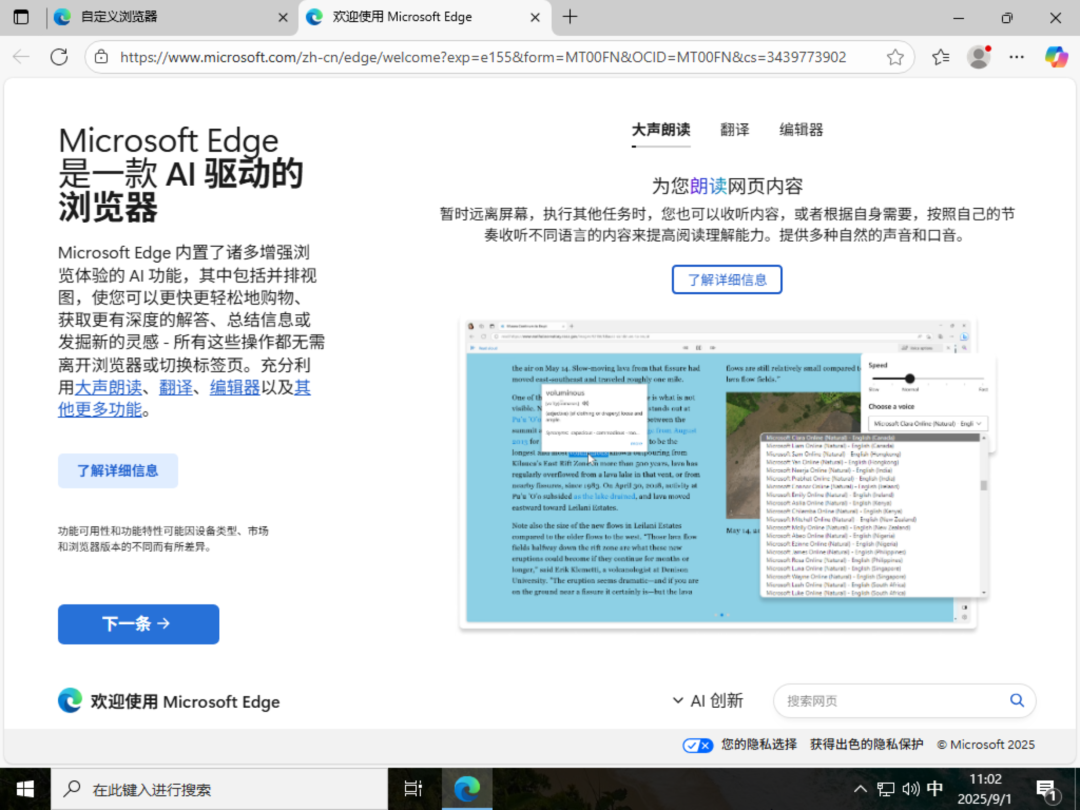The height and width of the screenshot is (810, 1080).
Task: Select the 编辑器 tab
Action: click(801, 130)
